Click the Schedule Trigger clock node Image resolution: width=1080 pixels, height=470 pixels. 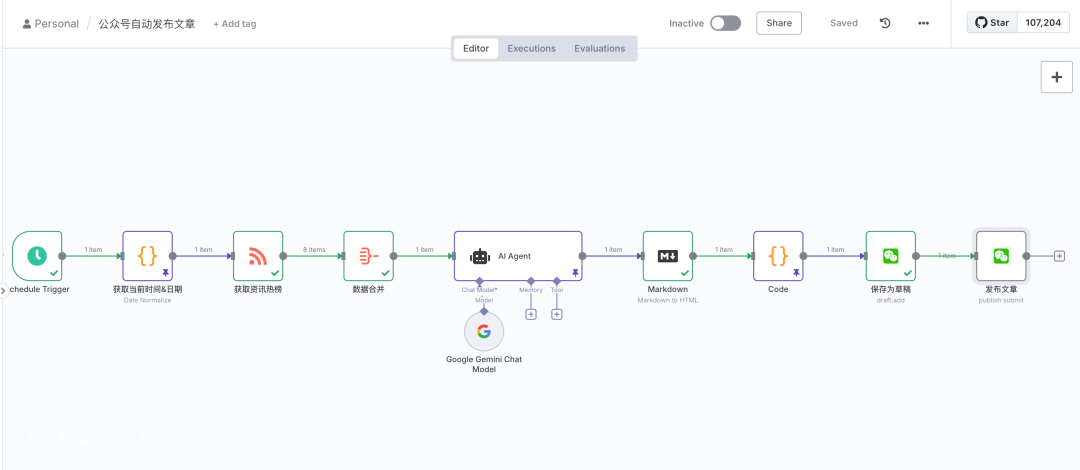37,256
